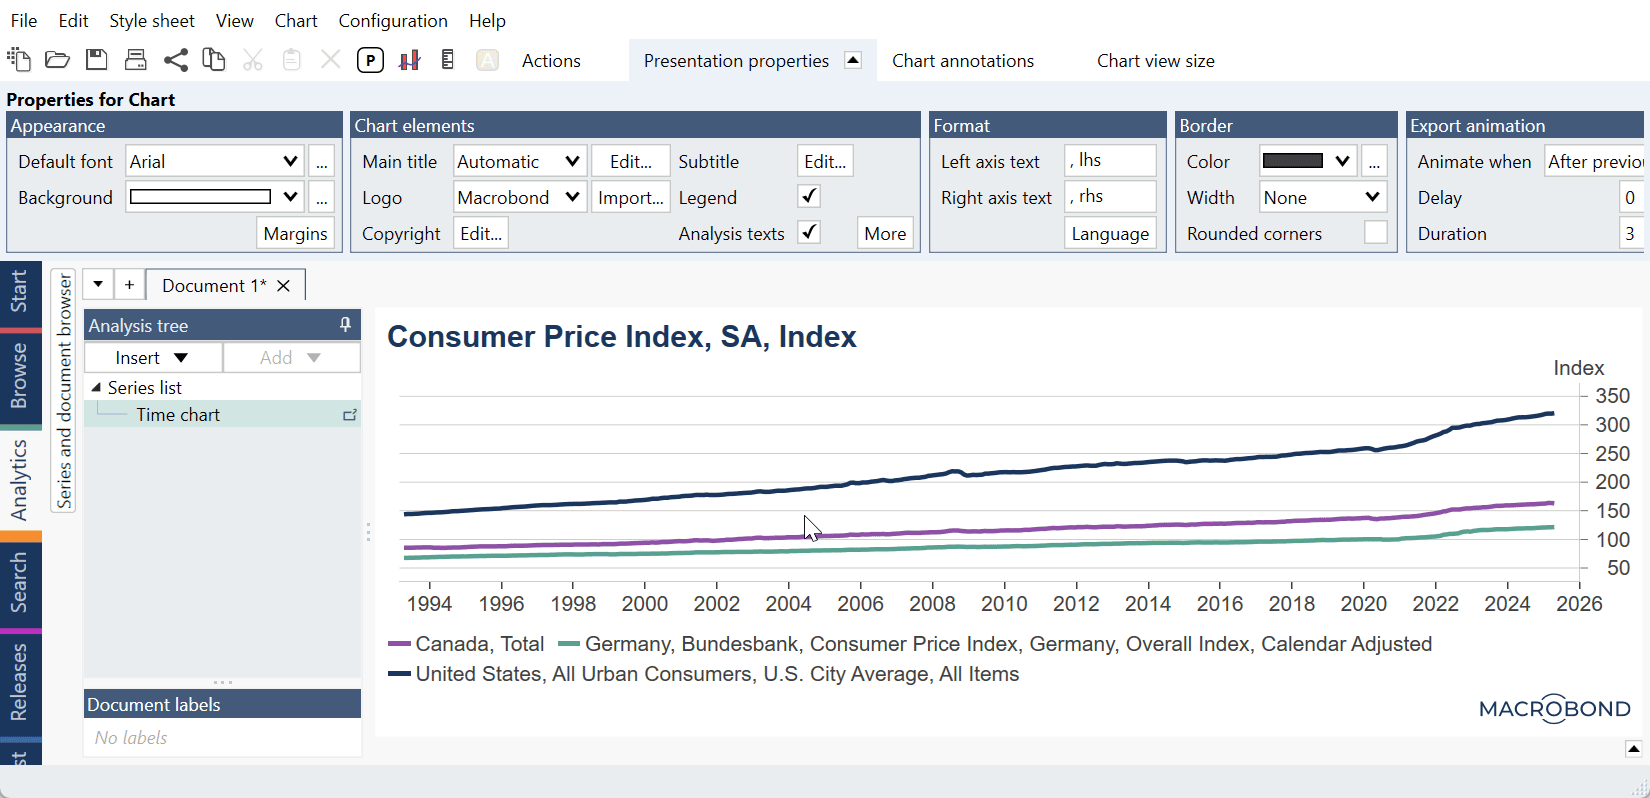Open the Background color dropdown
Image resolution: width=1650 pixels, height=798 pixels.
point(214,197)
